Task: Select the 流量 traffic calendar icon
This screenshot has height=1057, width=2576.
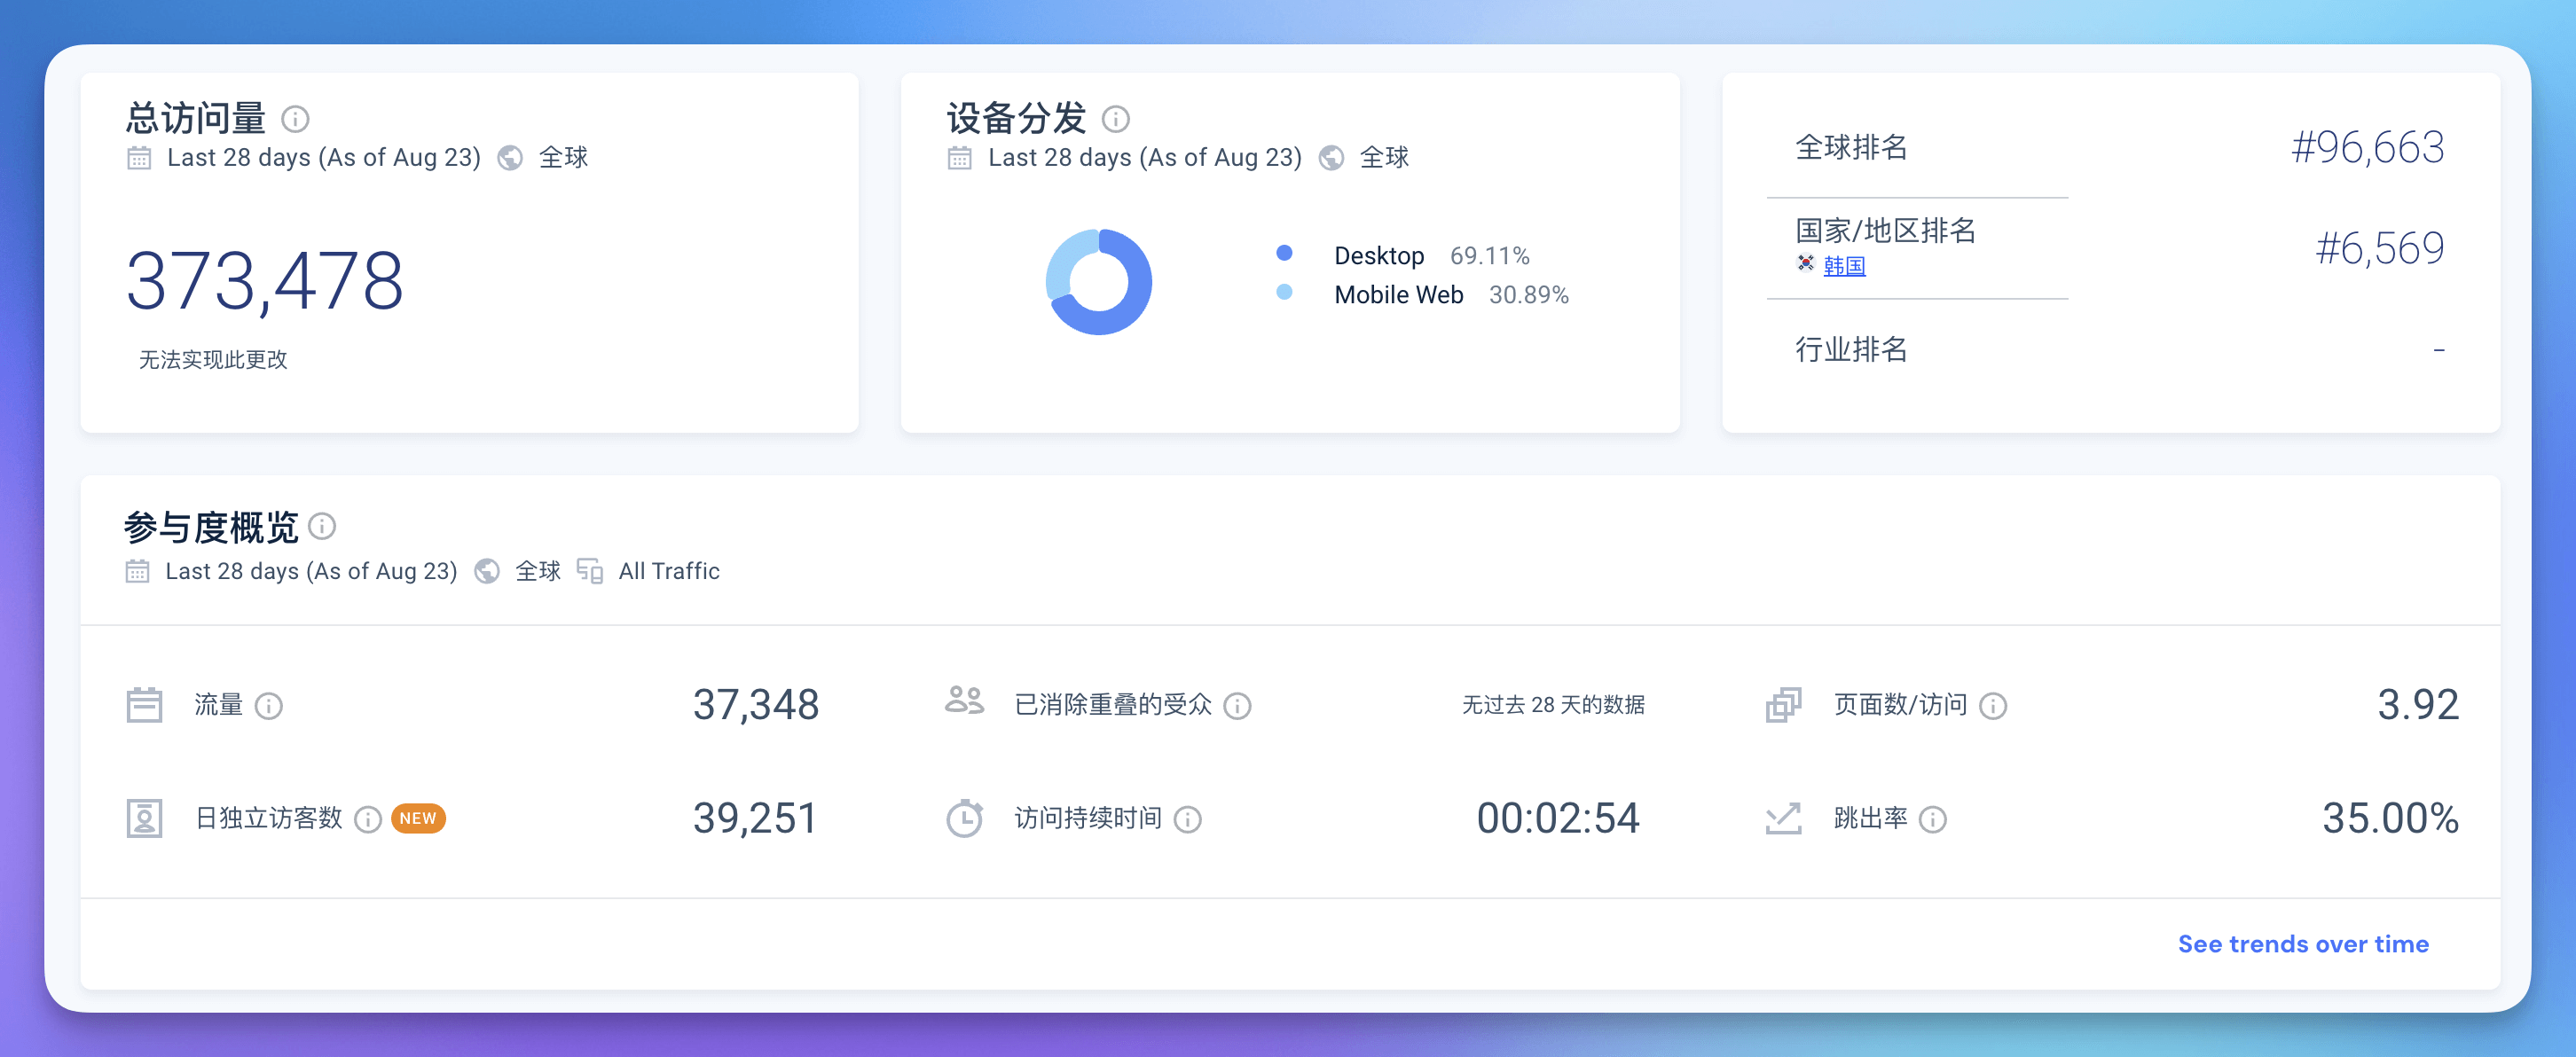Action: [x=144, y=704]
